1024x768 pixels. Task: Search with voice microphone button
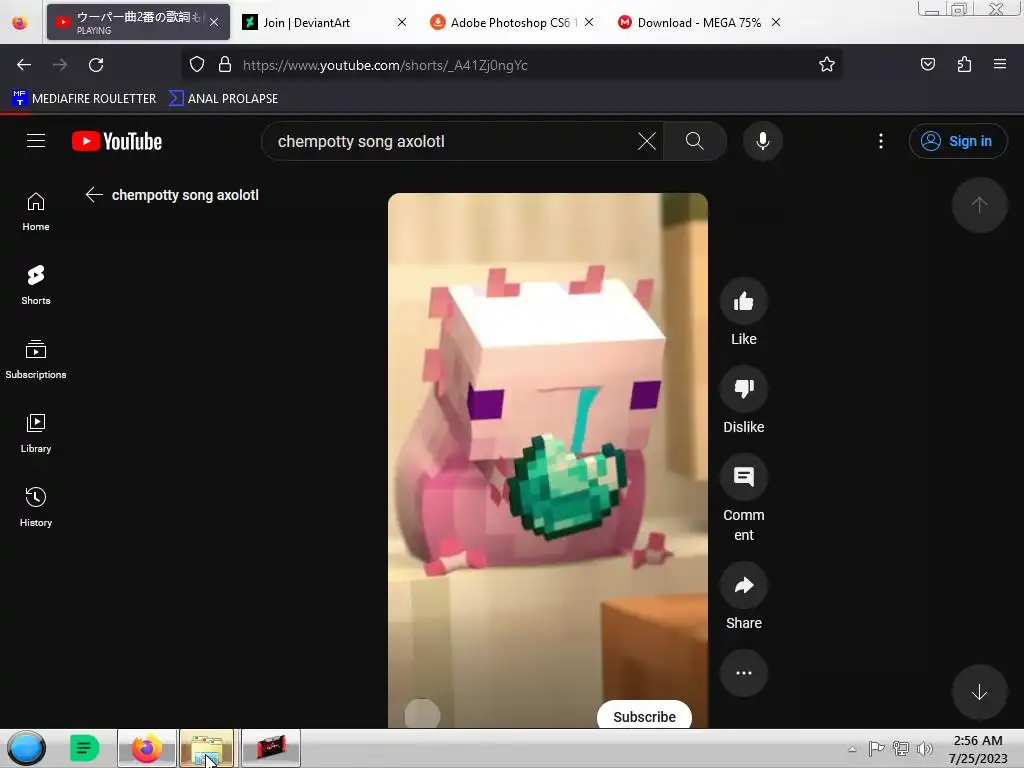(x=762, y=141)
